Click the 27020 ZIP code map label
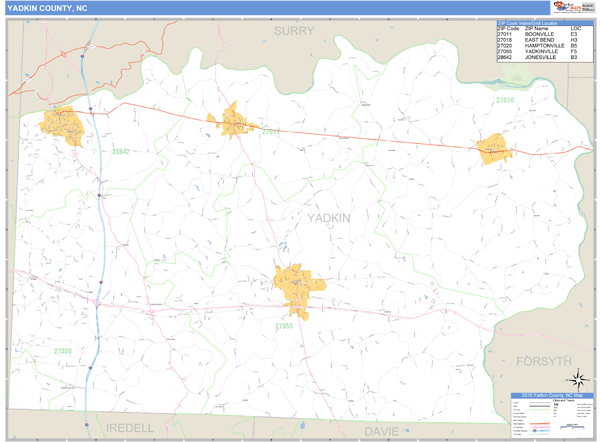 [62, 351]
